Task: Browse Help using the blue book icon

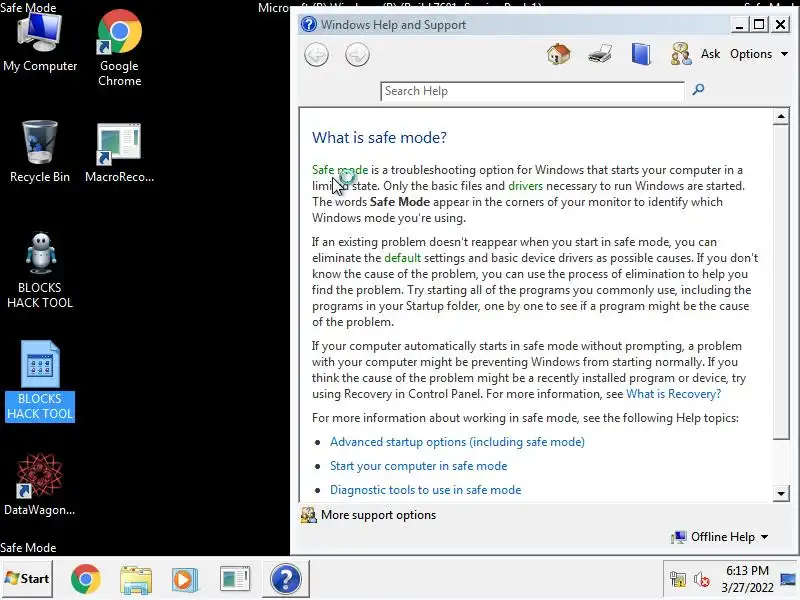Action: [x=641, y=54]
